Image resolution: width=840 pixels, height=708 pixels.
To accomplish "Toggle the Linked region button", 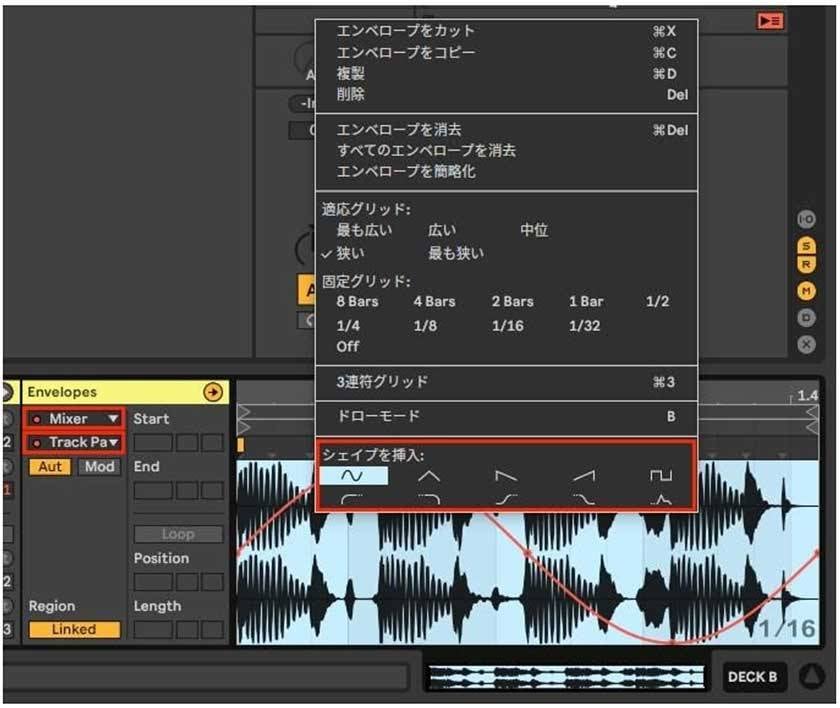I will 73,629.
